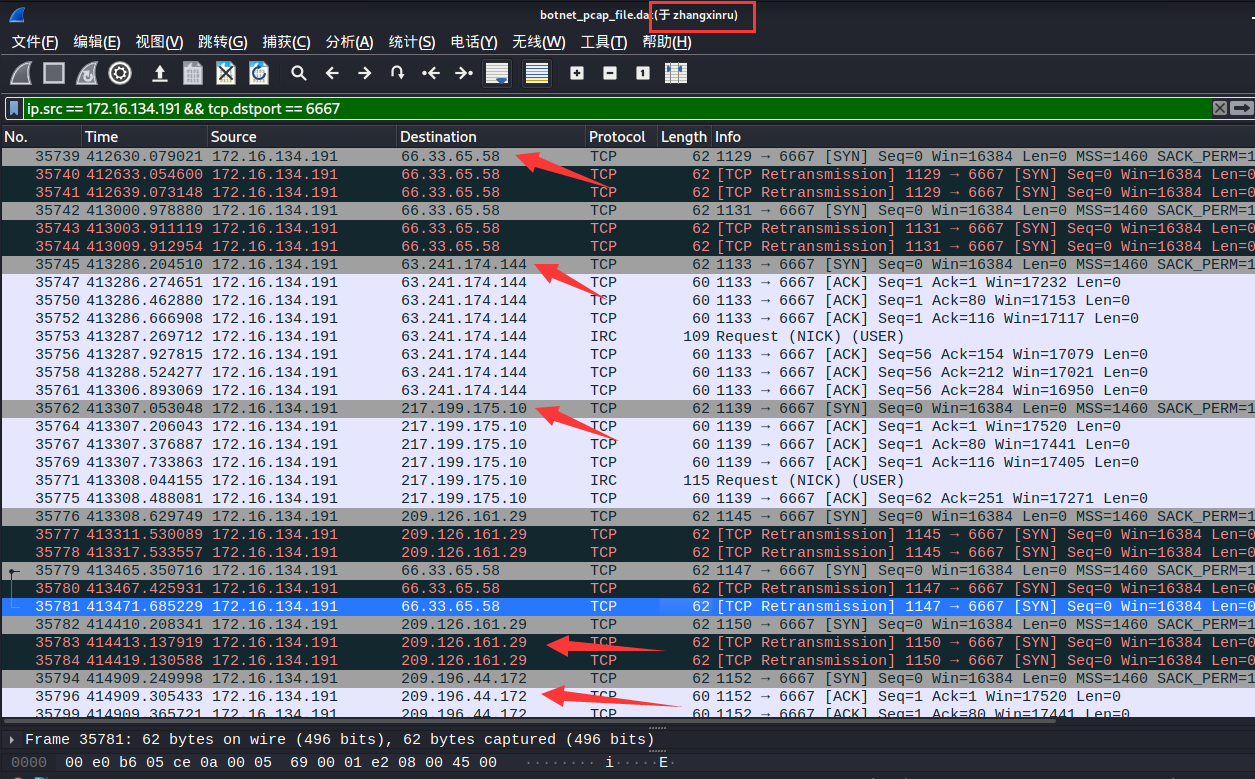The height and width of the screenshot is (779, 1255).
Task: Apply the display filter arrow
Action: (1242, 108)
